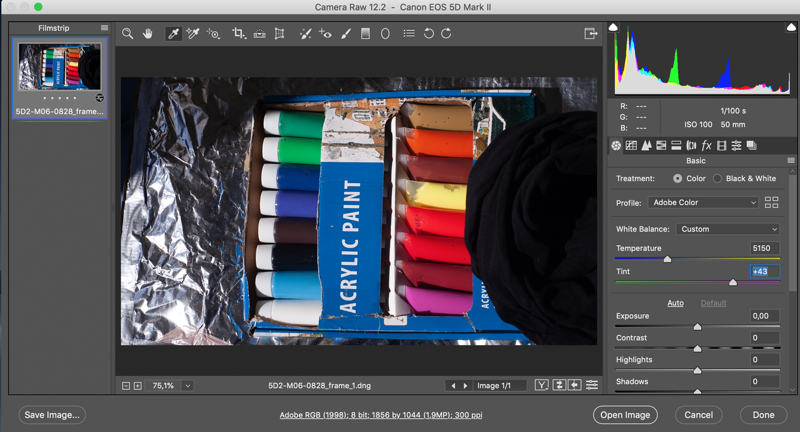Click the zoom in plus button
Screen dimensions: 800x432
click(x=138, y=386)
